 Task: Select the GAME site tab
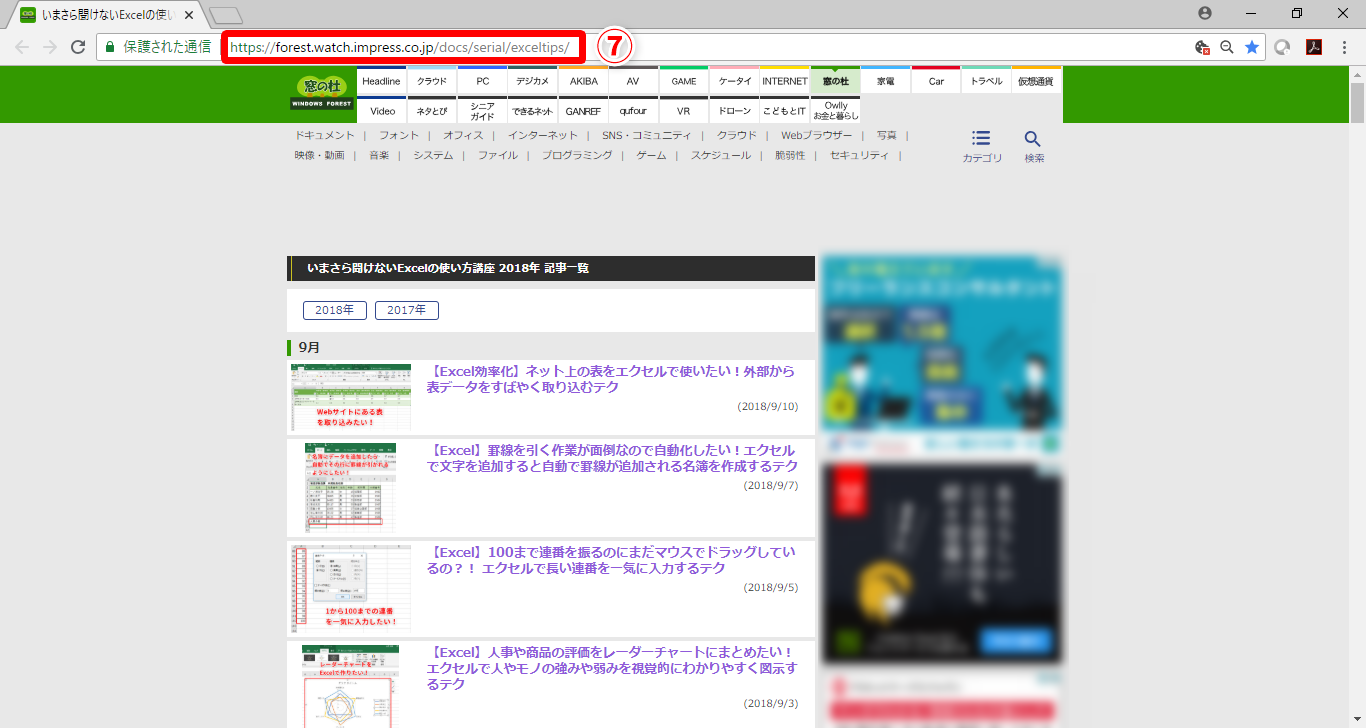coord(684,81)
